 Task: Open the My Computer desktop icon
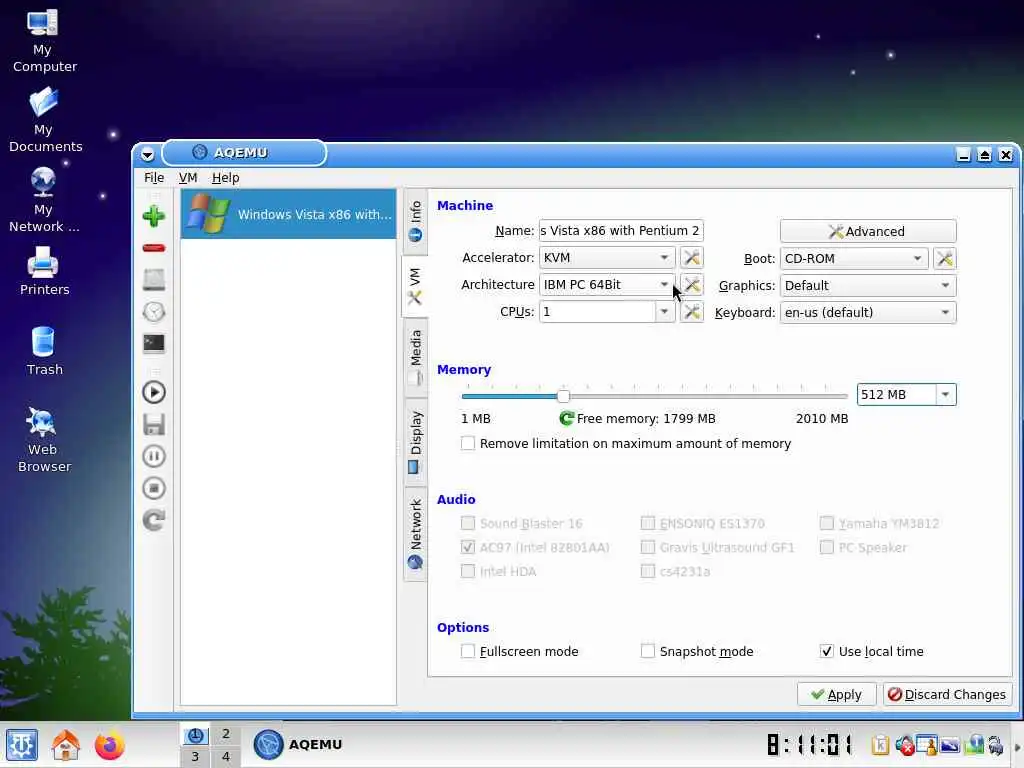click(44, 41)
